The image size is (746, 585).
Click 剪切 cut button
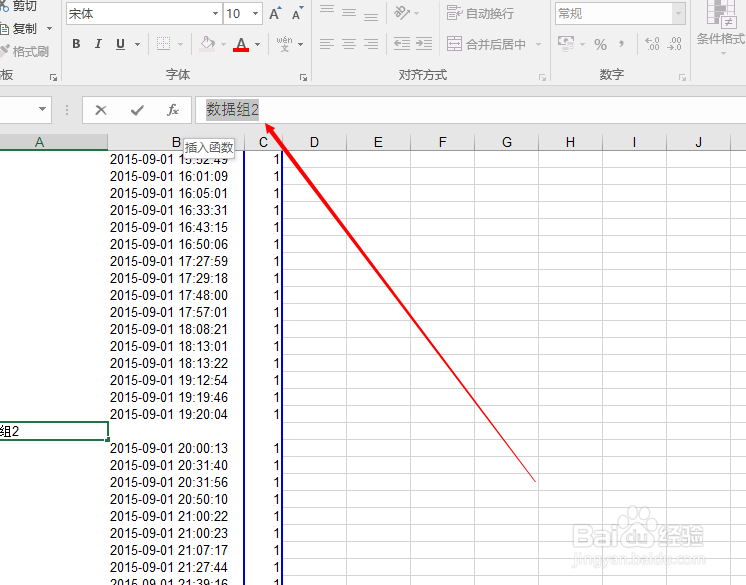click(19, 6)
